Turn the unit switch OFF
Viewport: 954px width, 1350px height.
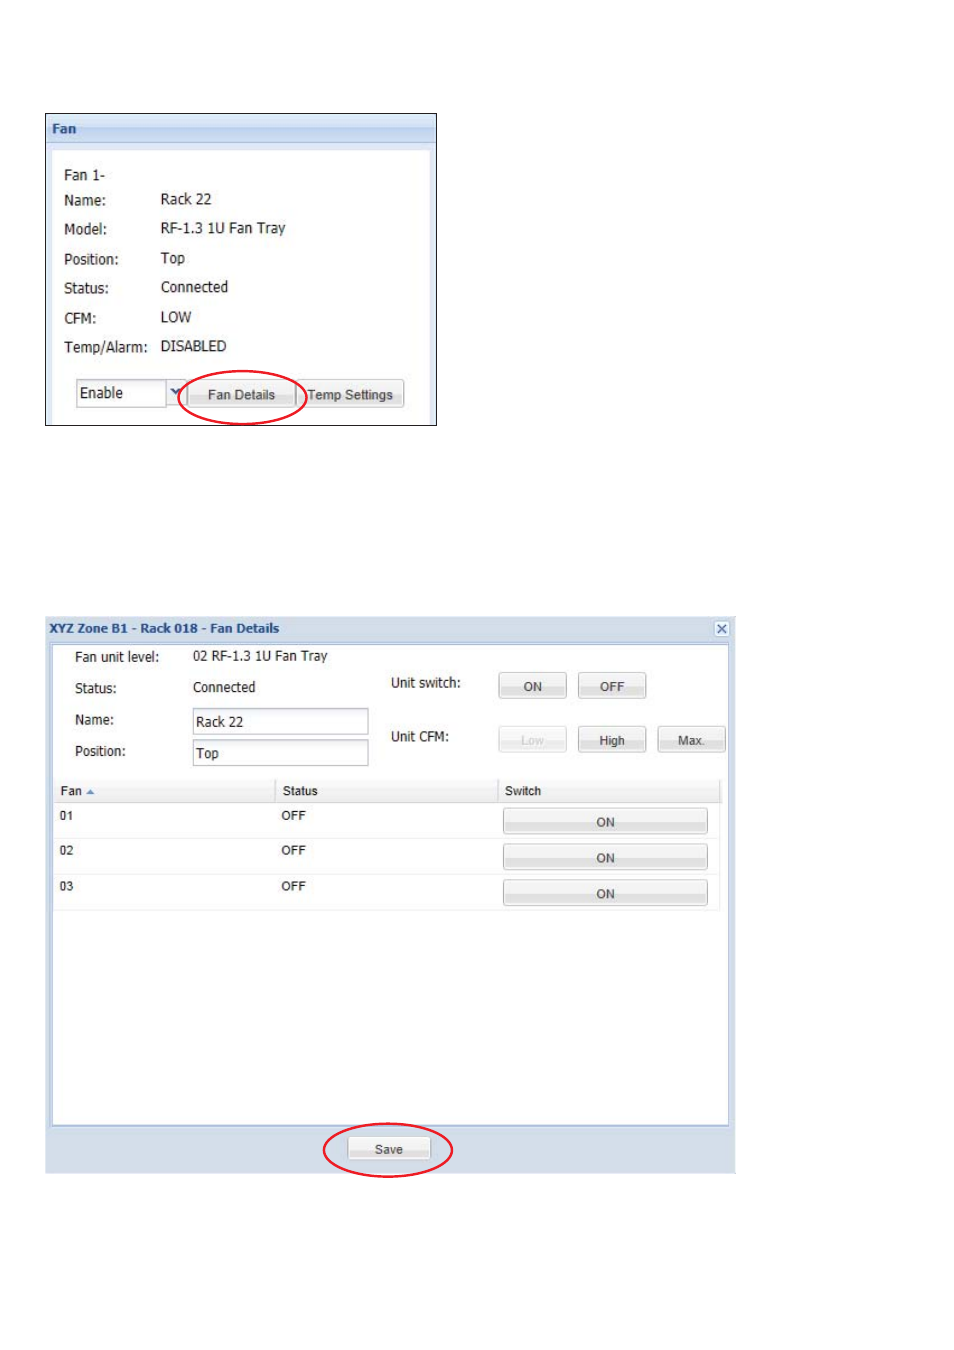611,686
